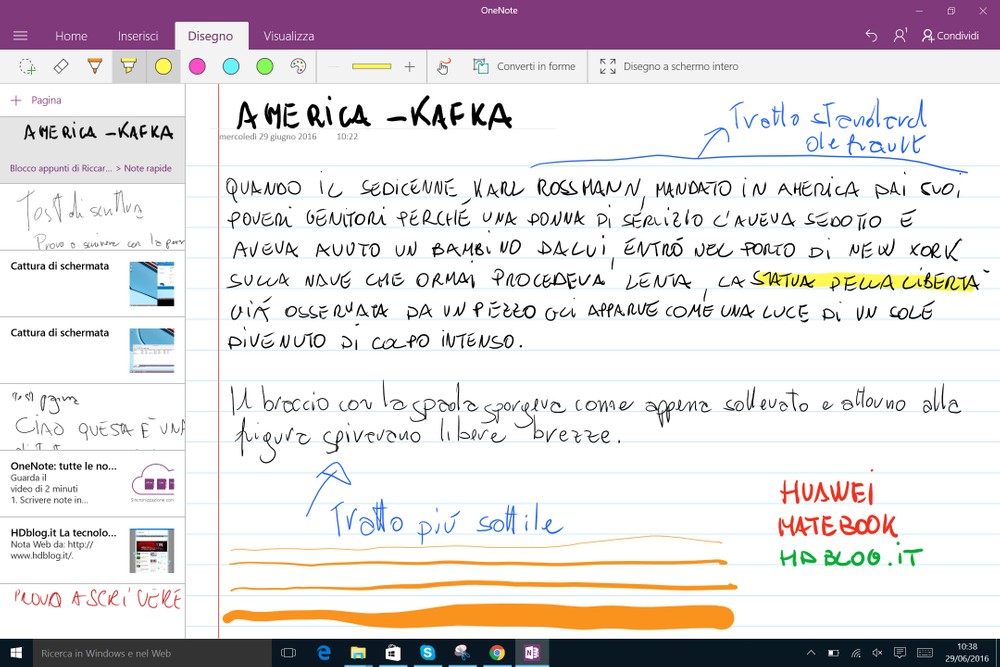Open the Inserisci tab
Screen dimensions: 1000x667
(138, 36)
